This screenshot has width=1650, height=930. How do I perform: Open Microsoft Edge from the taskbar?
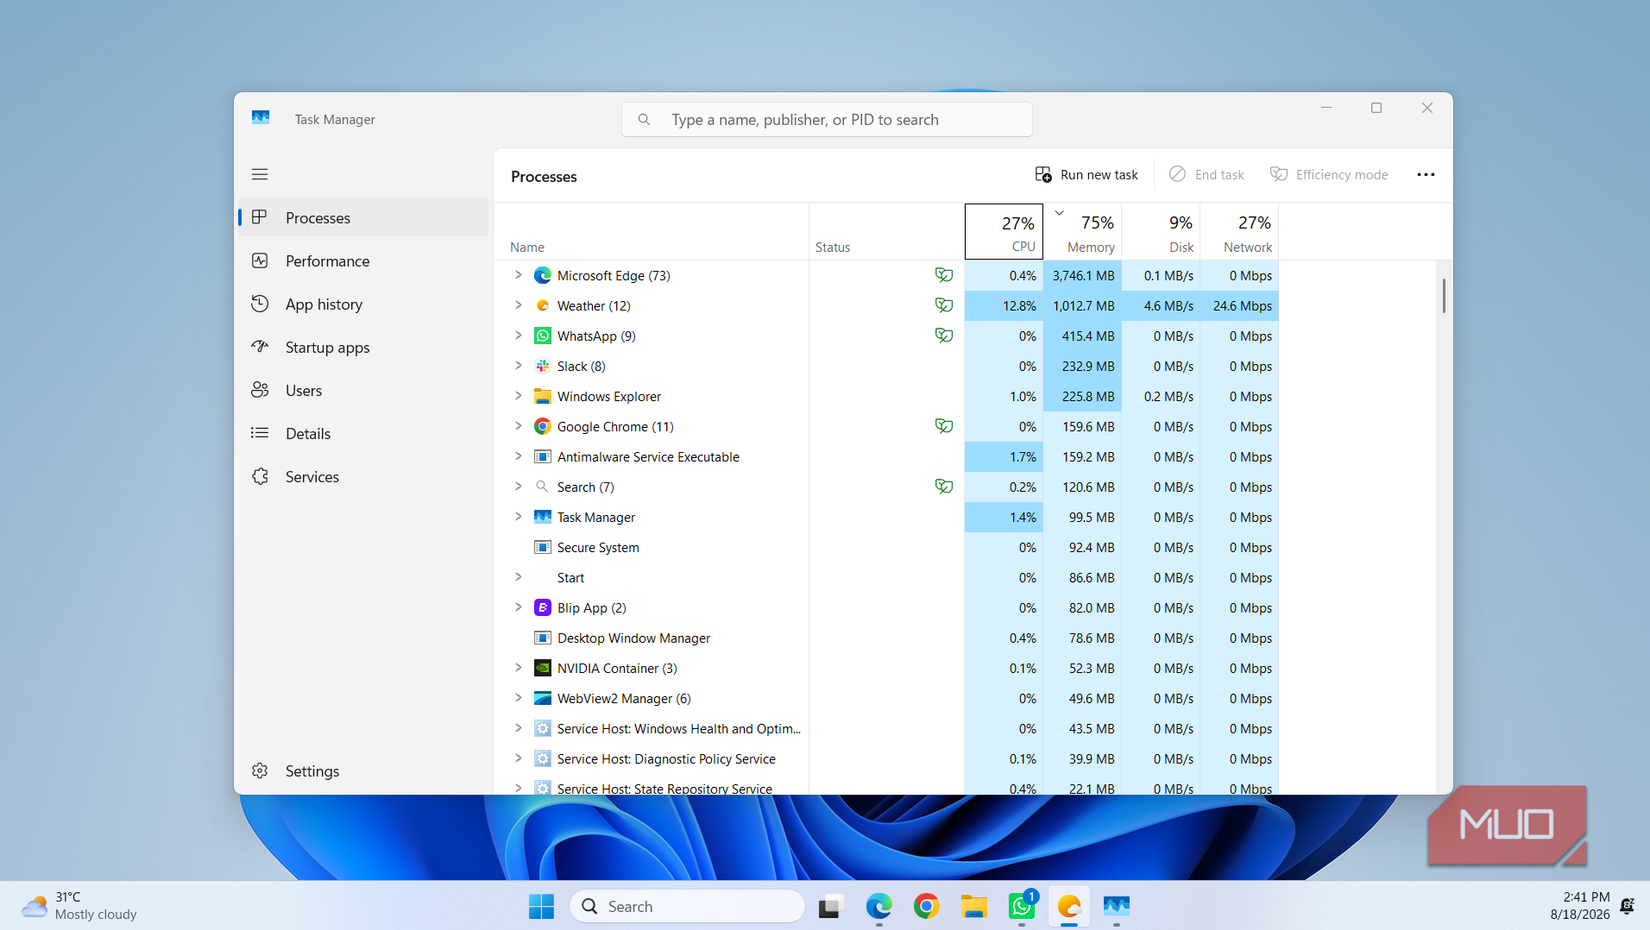(879, 906)
